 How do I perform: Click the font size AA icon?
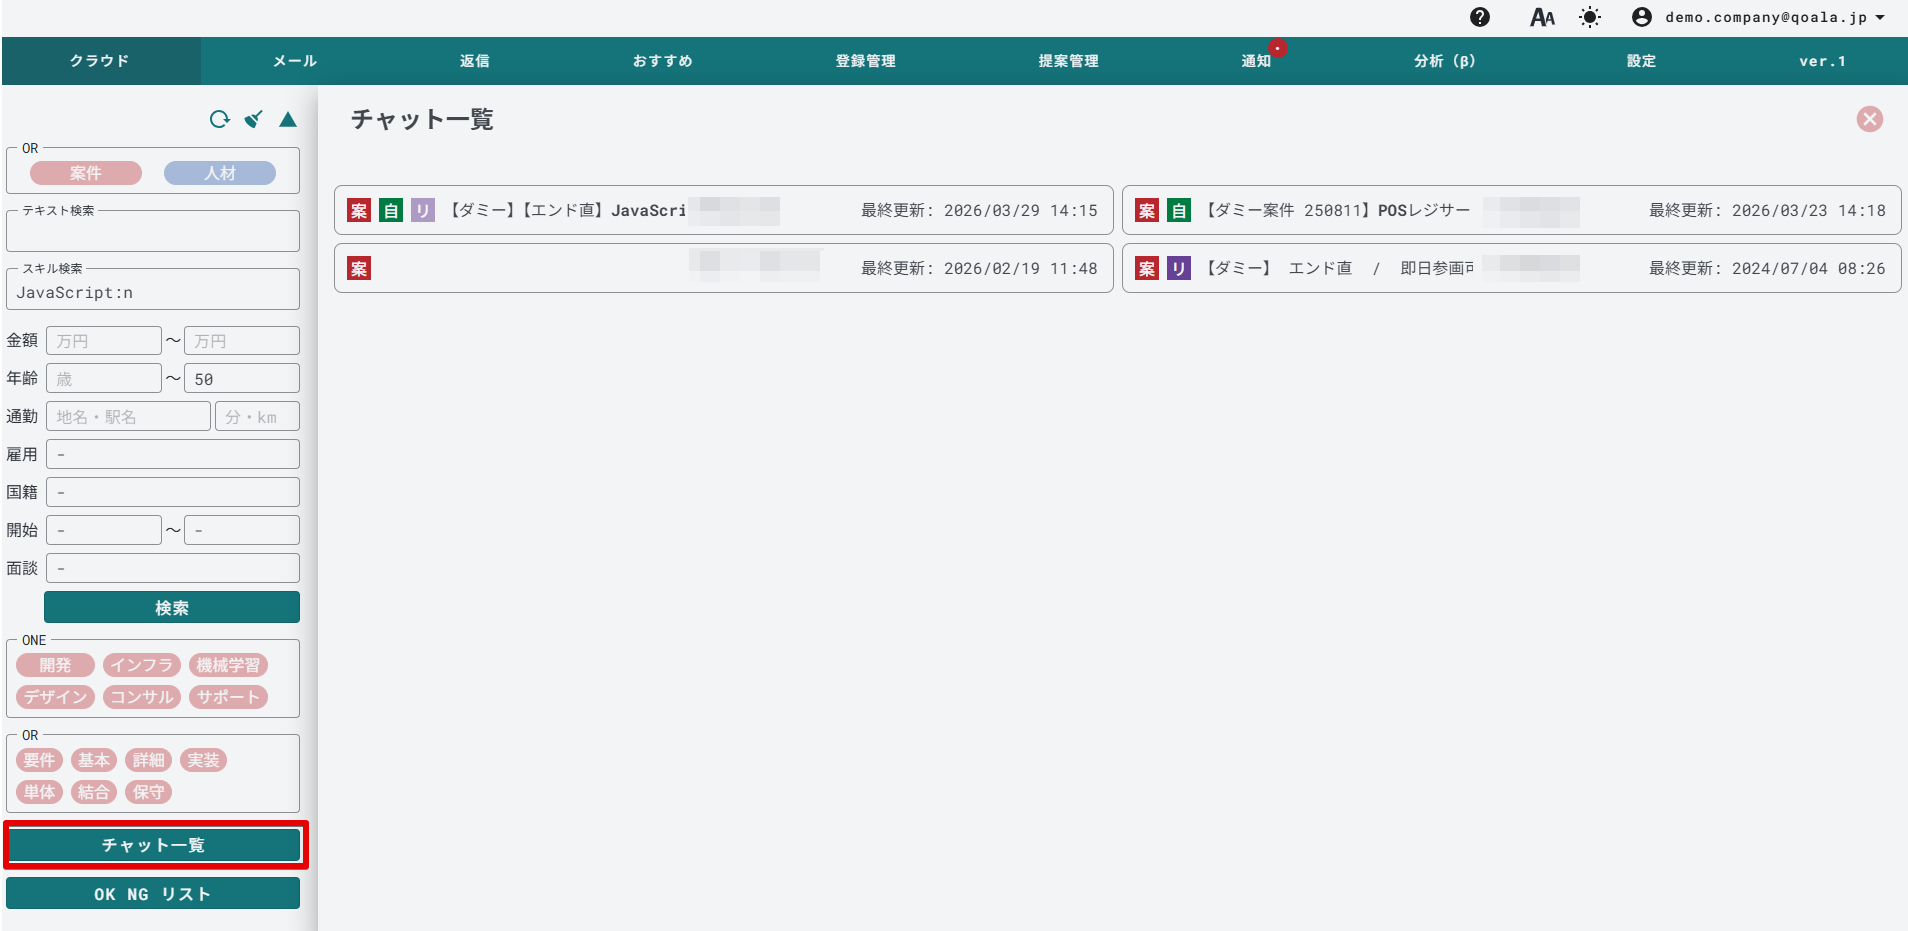tap(1542, 17)
